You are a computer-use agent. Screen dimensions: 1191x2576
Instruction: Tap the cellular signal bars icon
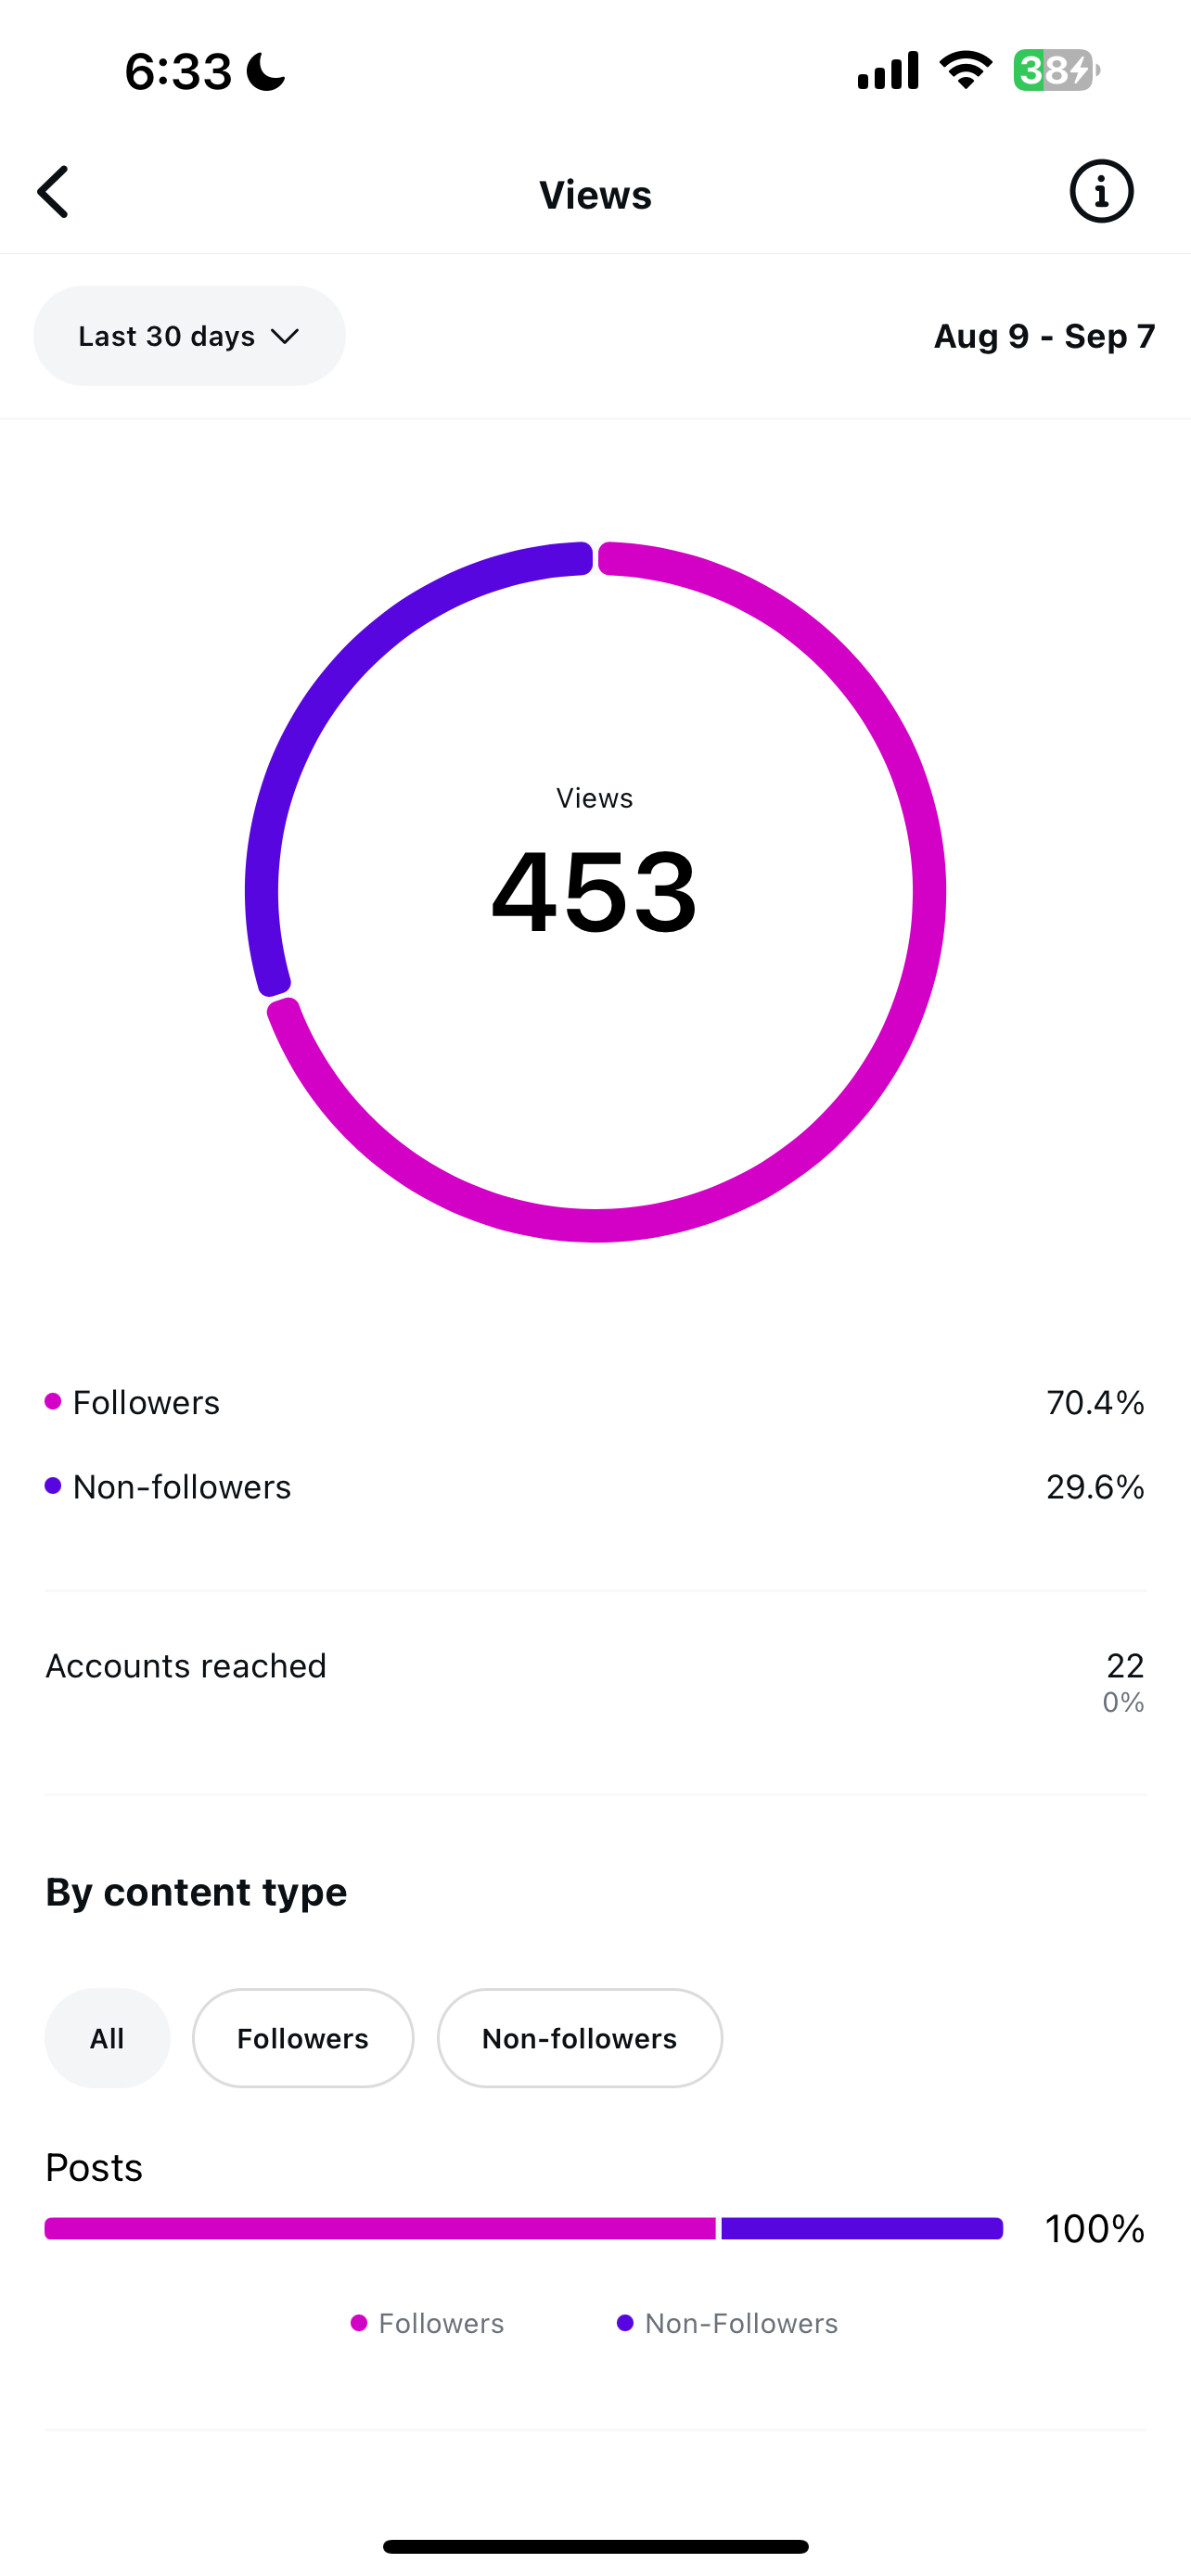[887, 70]
